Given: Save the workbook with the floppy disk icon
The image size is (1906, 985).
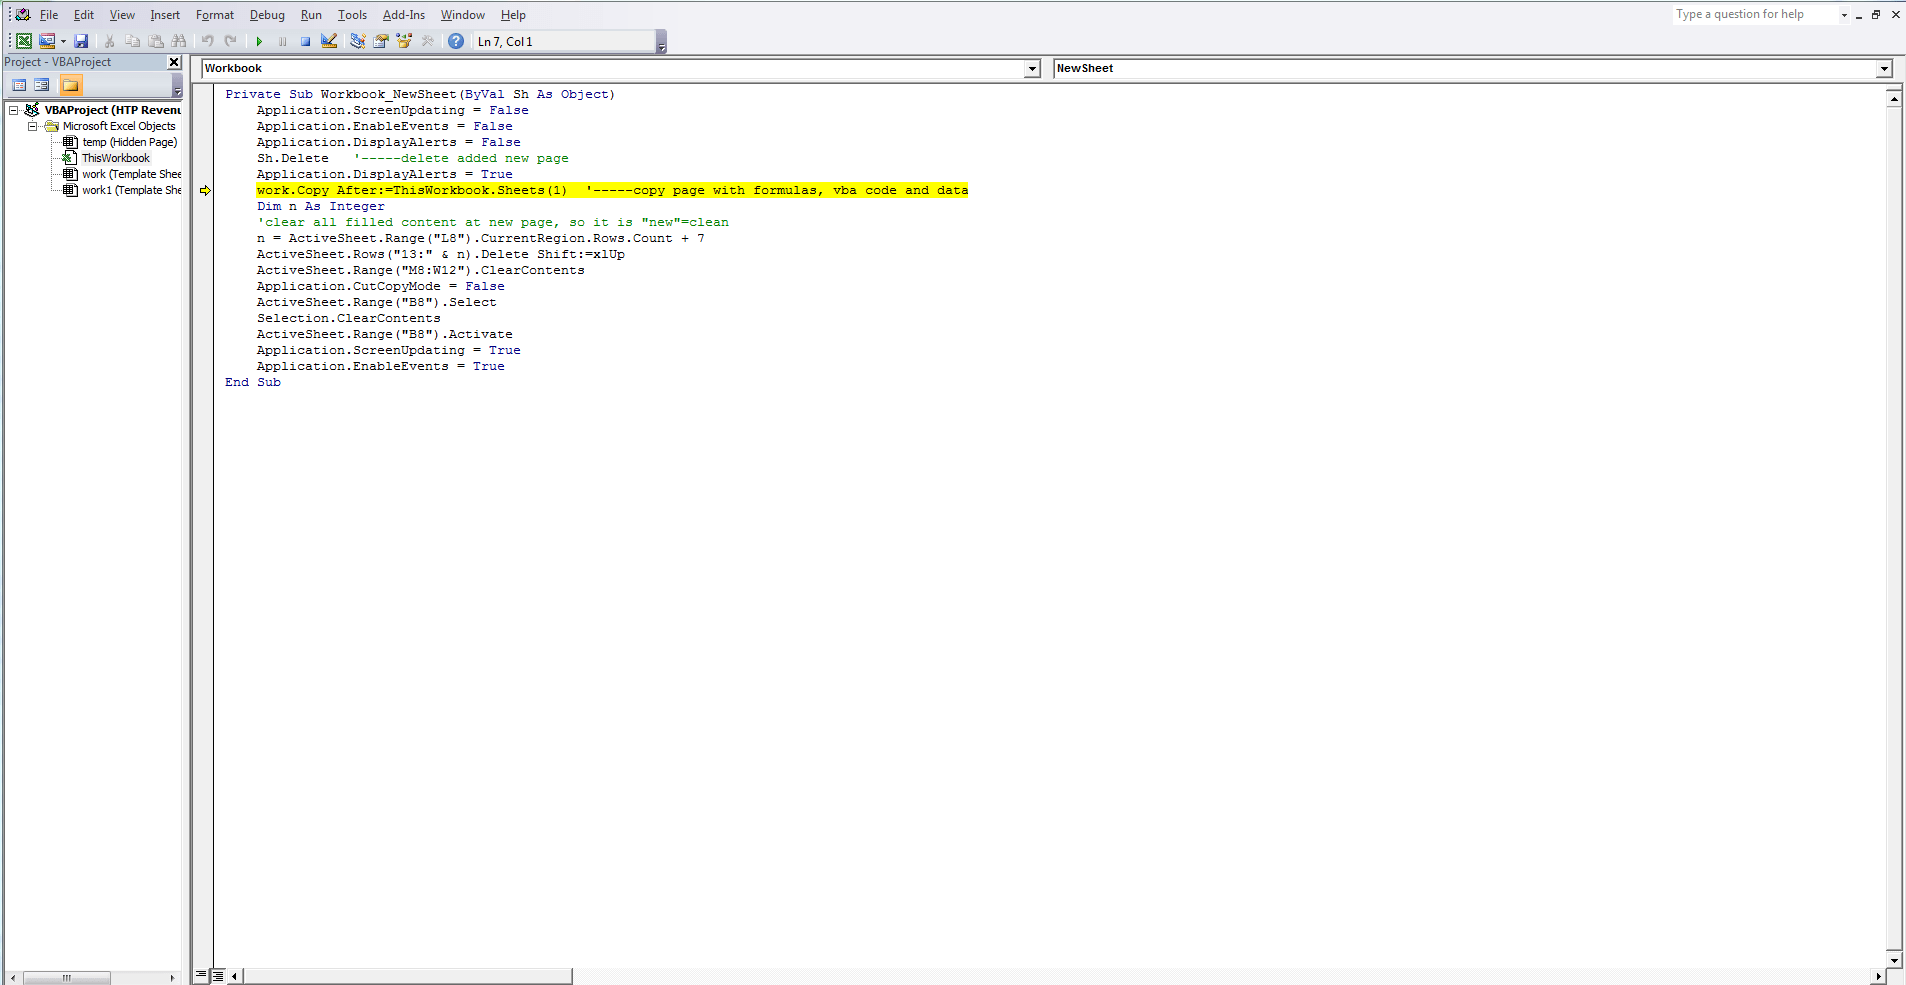Looking at the screenshot, I should (81, 41).
